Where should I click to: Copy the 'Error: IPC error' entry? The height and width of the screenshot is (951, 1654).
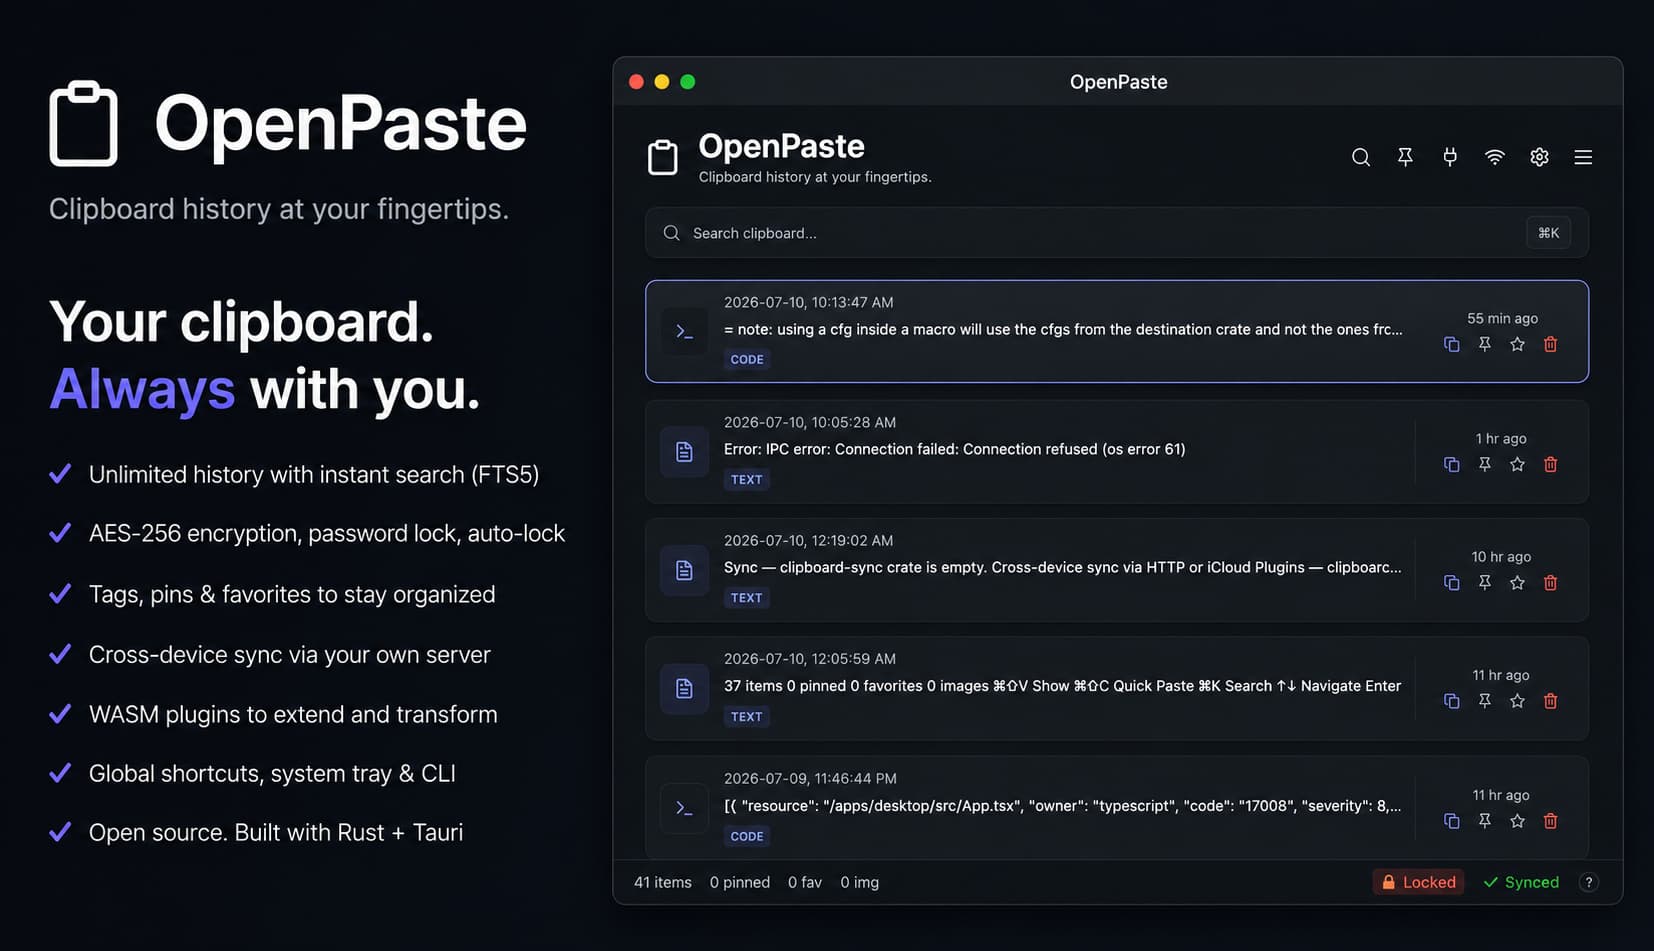tap(1451, 464)
